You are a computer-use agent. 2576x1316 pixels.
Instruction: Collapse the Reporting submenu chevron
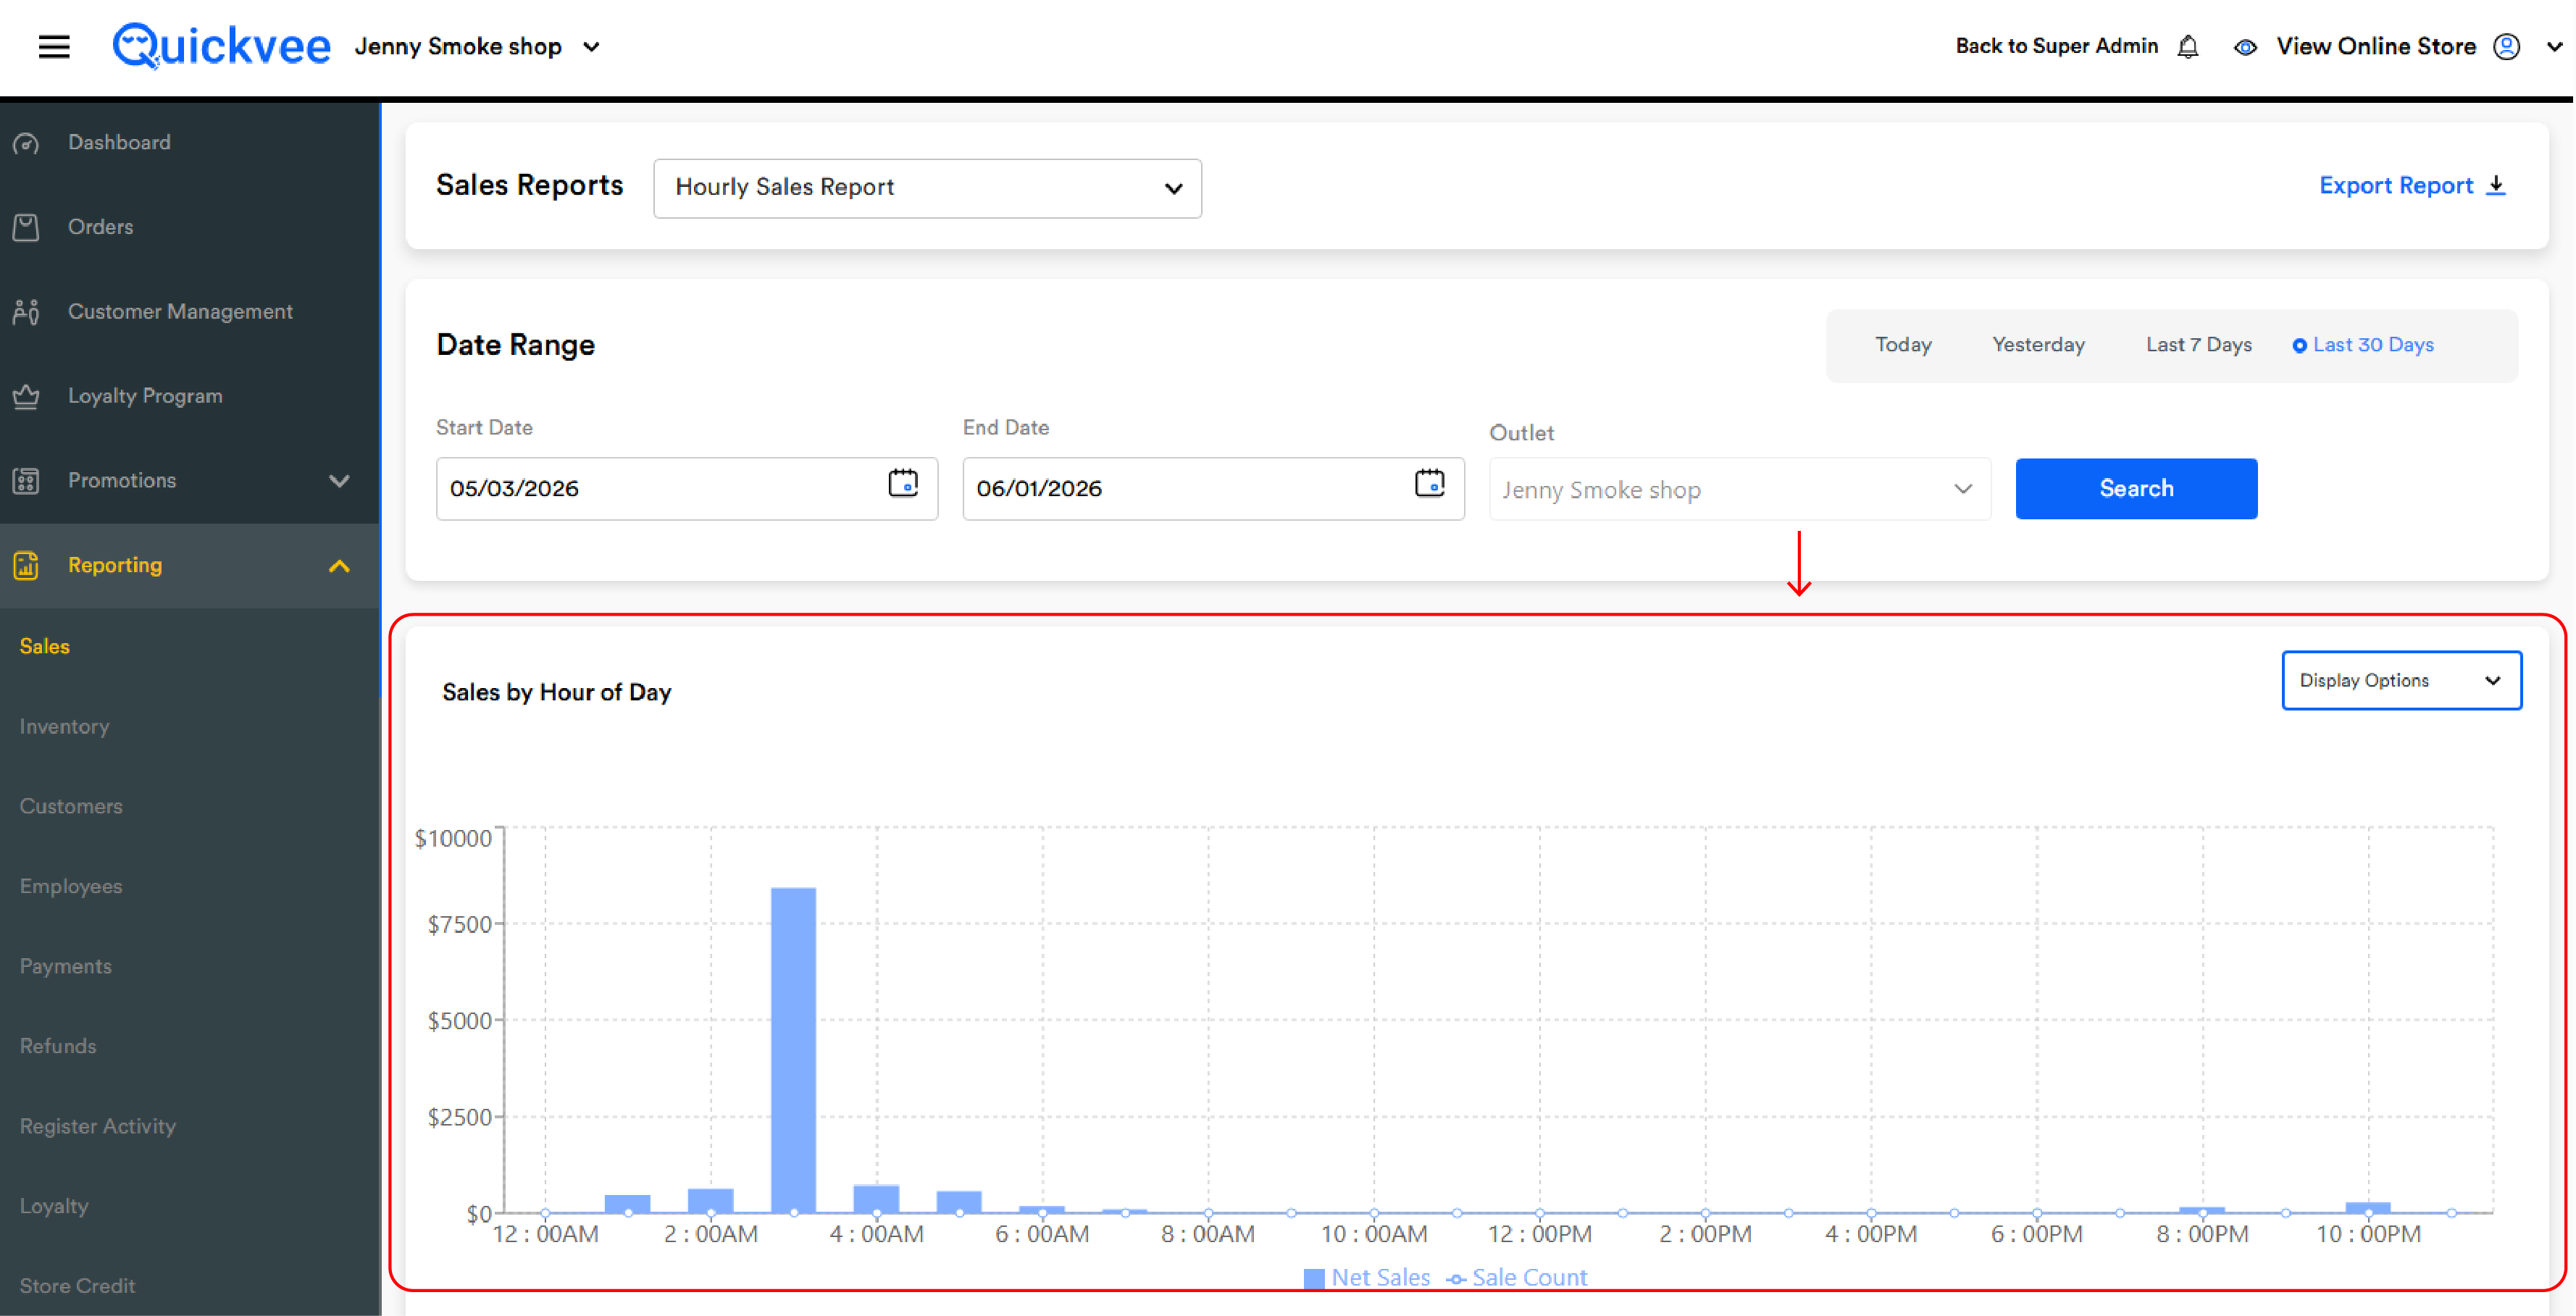[x=339, y=566]
